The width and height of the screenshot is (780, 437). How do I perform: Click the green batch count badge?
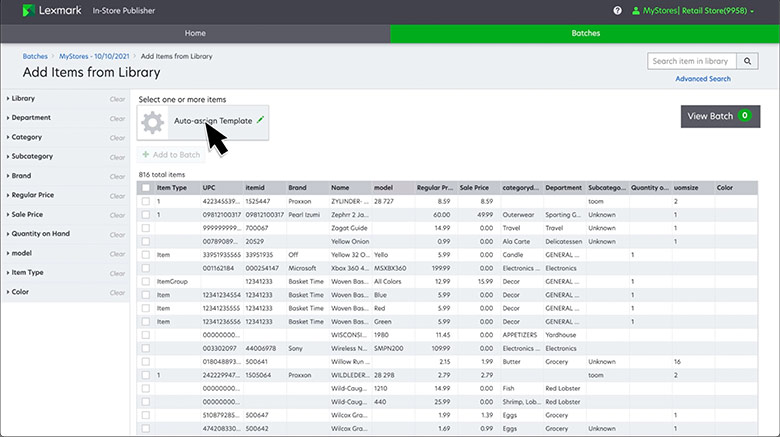click(744, 116)
